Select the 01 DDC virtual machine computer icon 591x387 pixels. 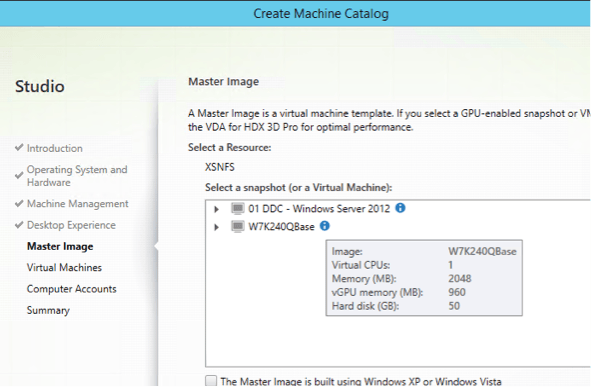(x=238, y=208)
